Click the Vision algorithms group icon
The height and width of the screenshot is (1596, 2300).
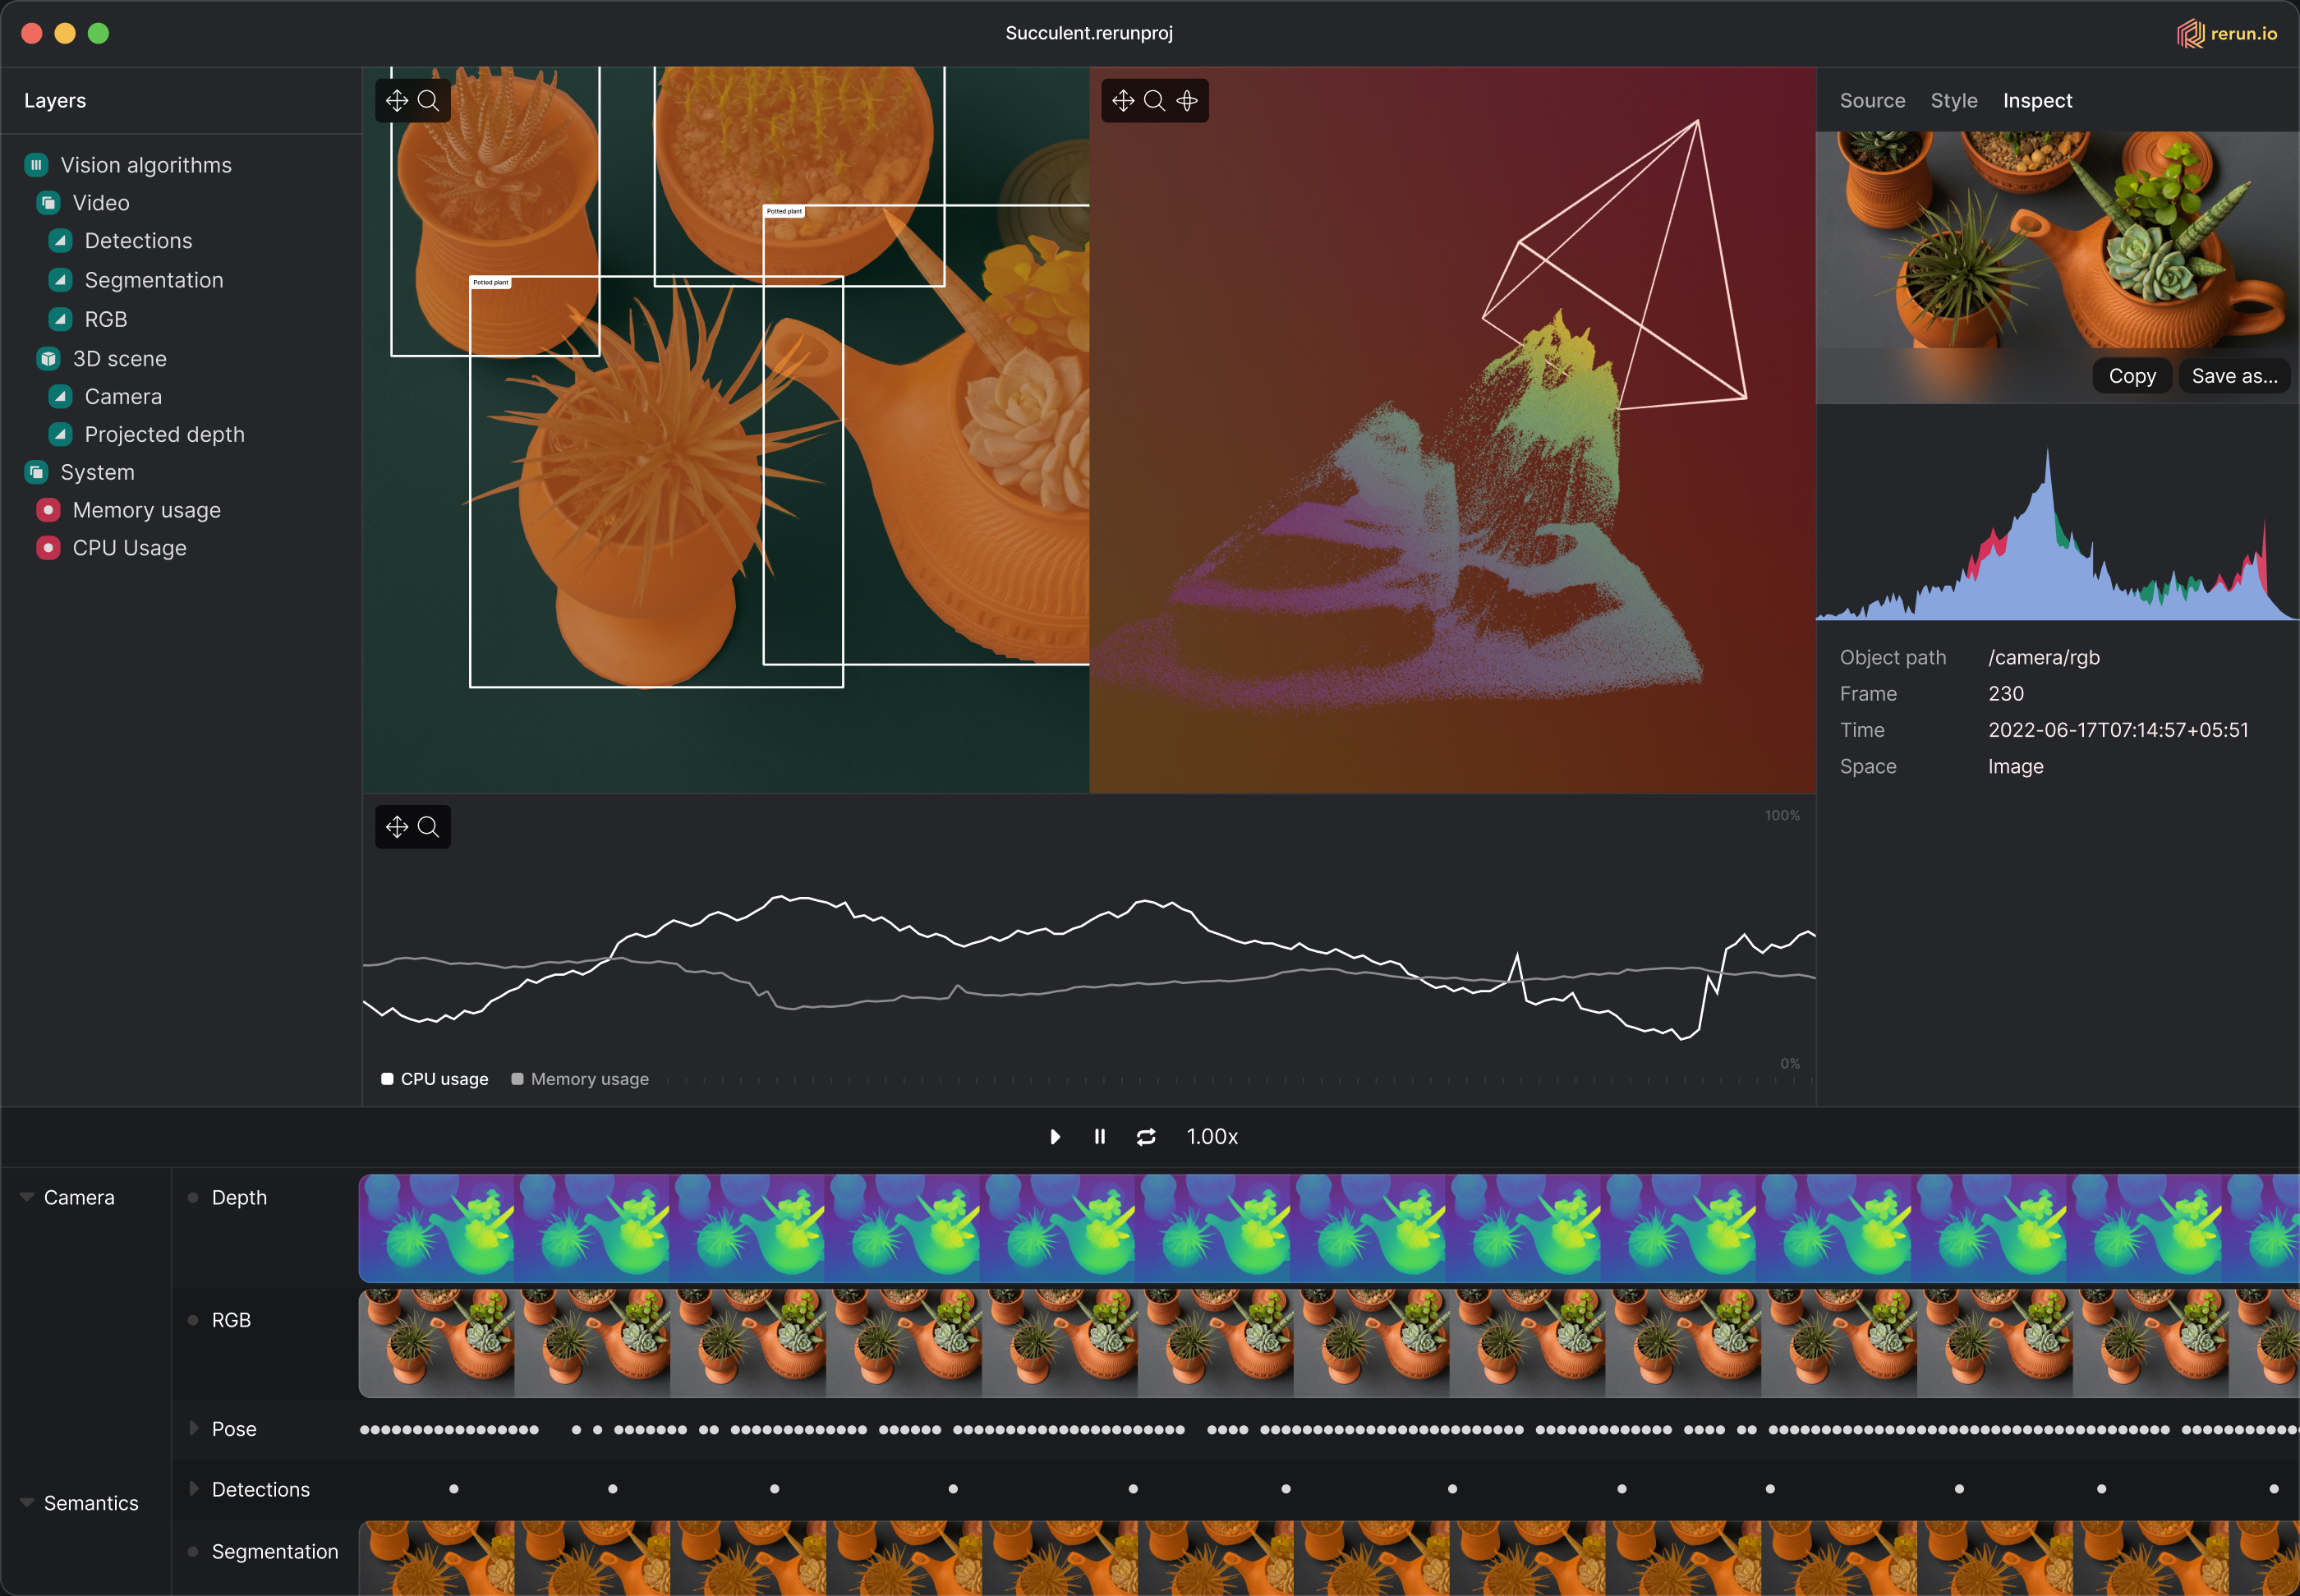tap(36, 164)
